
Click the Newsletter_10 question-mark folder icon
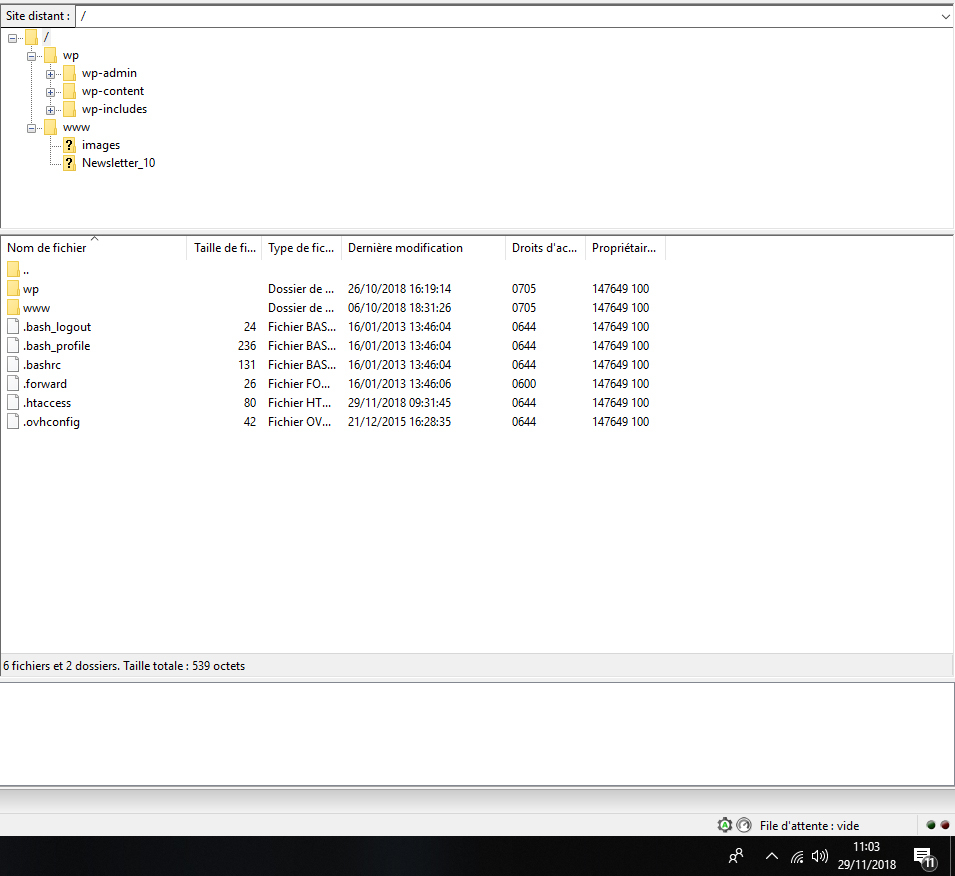pos(69,163)
